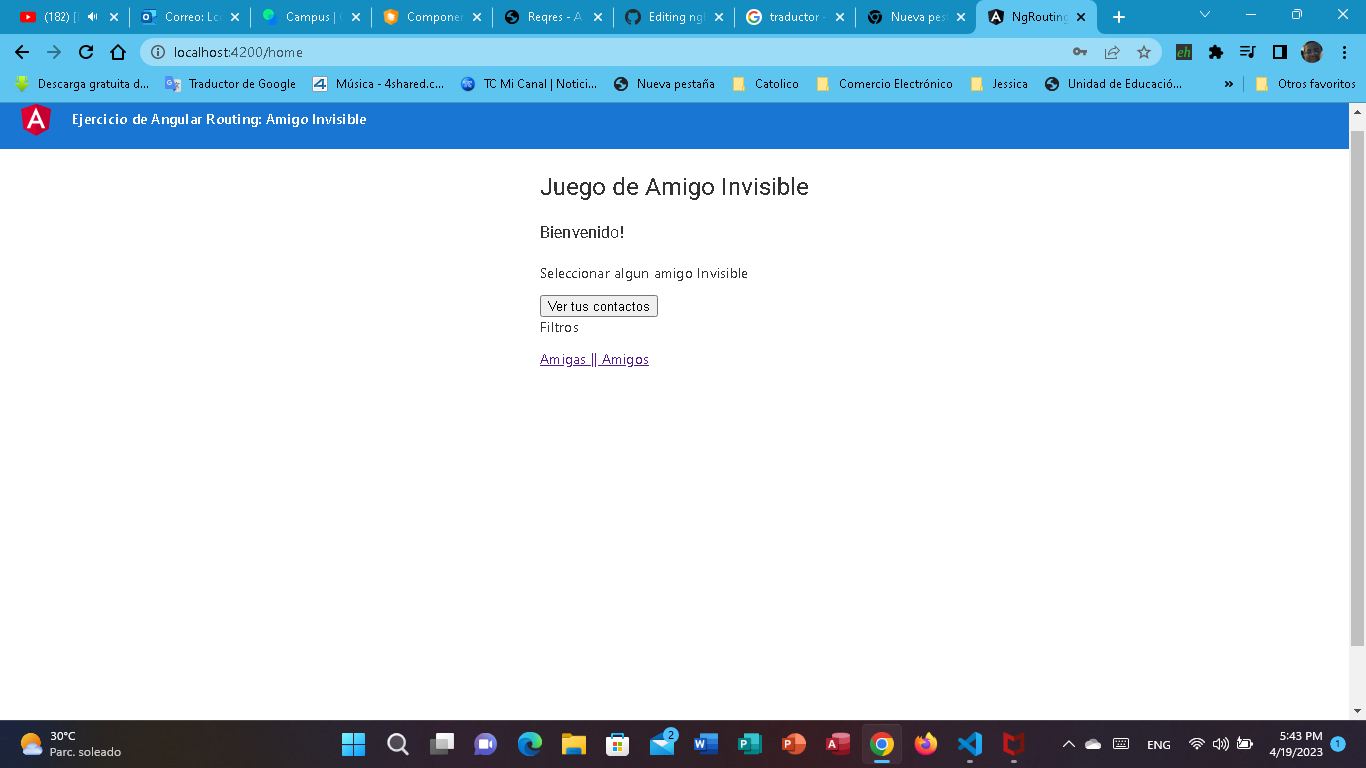Screen dimensions: 1366x768
Task: Launch Firefox from the taskbar
Action: click(x=925, y=744)
